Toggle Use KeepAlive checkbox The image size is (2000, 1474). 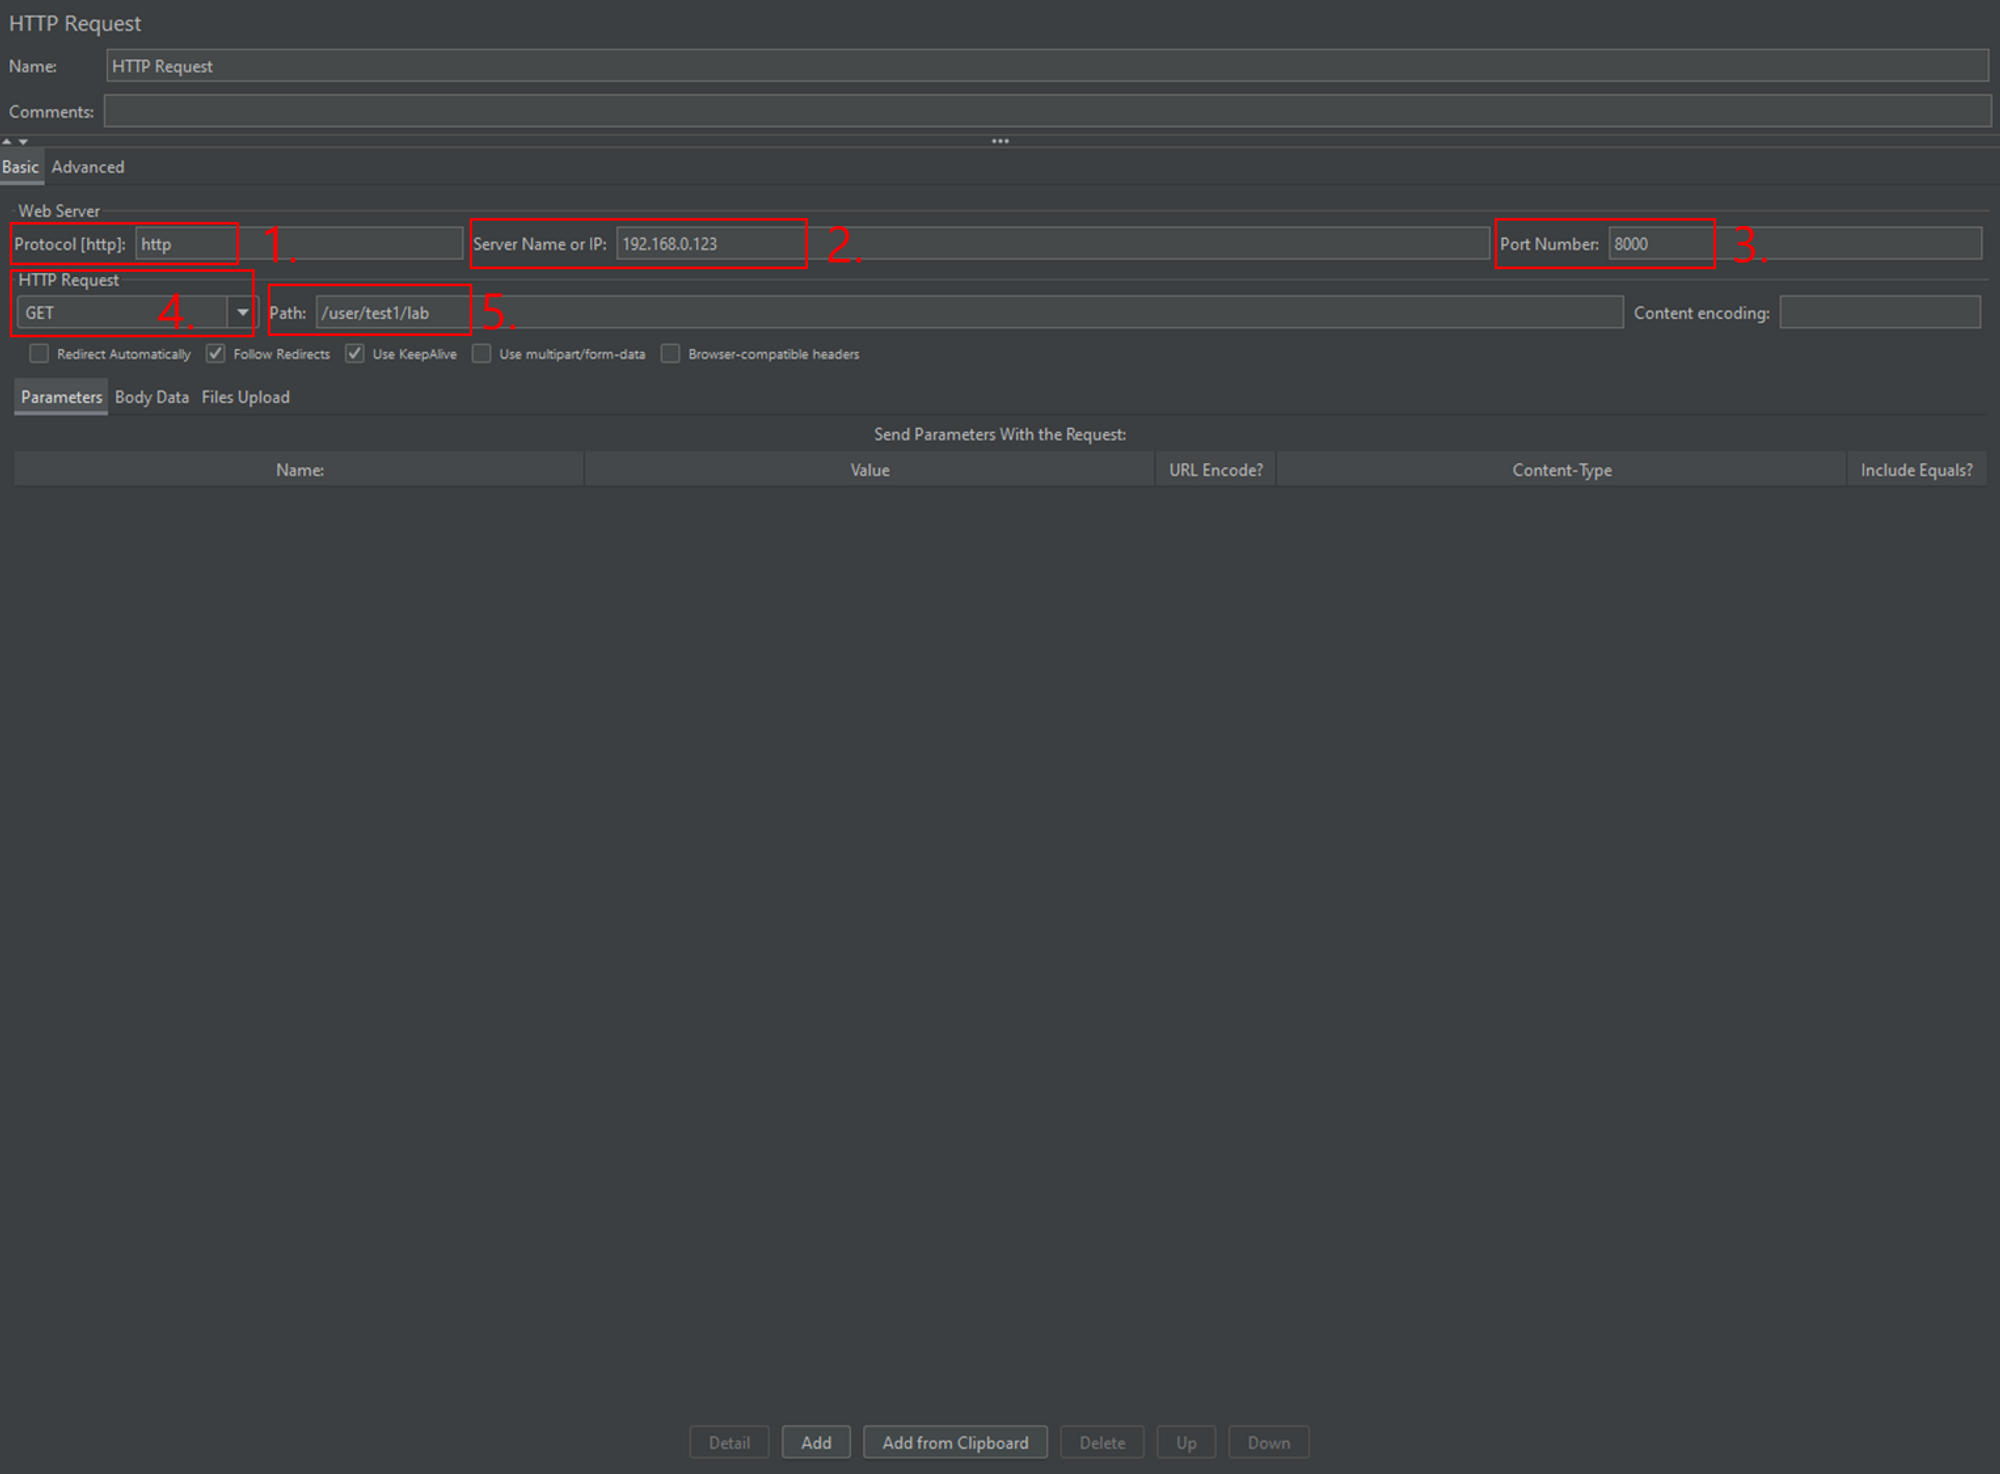pyautogui.click(x=355, y=353)
